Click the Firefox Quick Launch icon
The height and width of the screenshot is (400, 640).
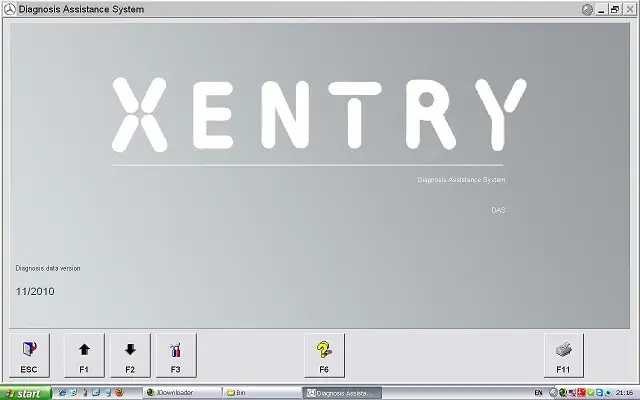click(119, 393)
